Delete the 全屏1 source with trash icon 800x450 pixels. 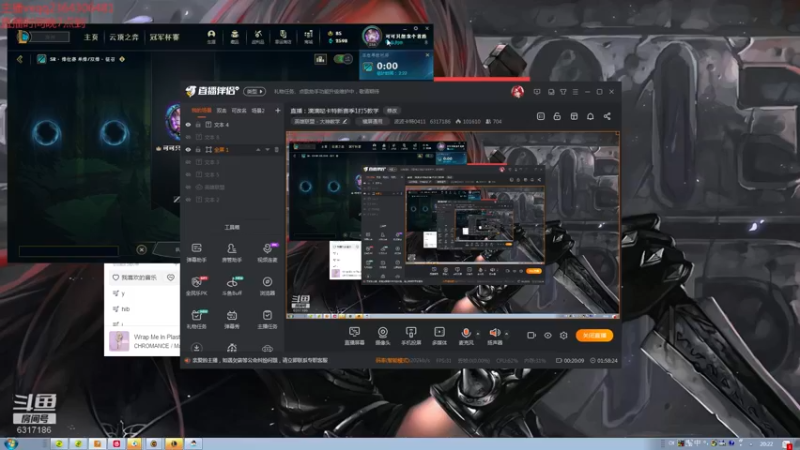(277, 149)
